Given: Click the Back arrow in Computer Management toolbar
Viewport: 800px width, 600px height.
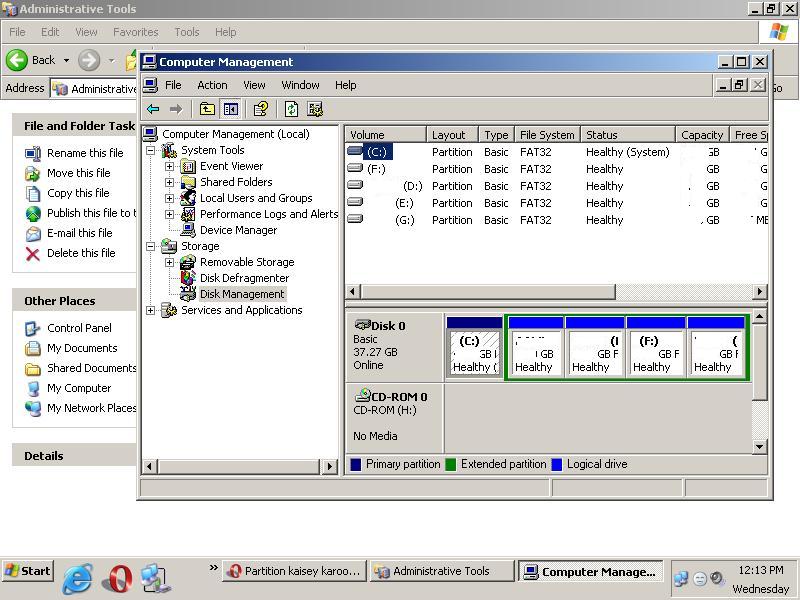Looking at the screenshot, I should [x=153, y=109].
